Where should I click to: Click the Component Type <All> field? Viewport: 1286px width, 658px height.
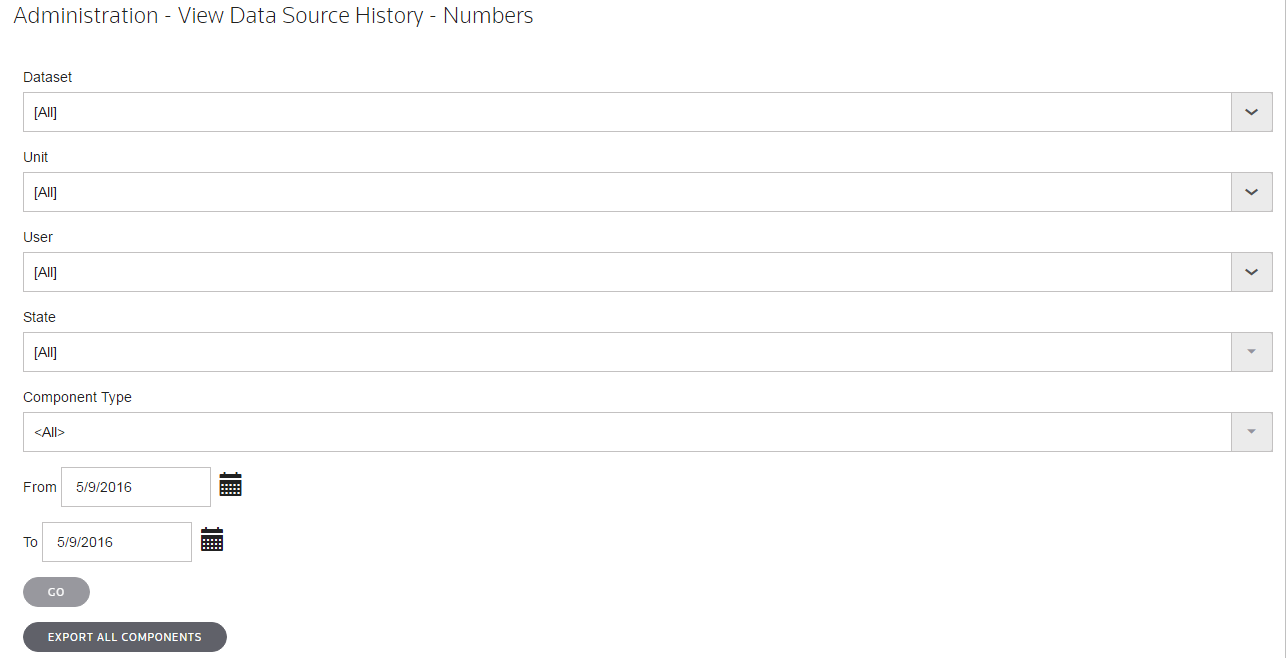626,432
